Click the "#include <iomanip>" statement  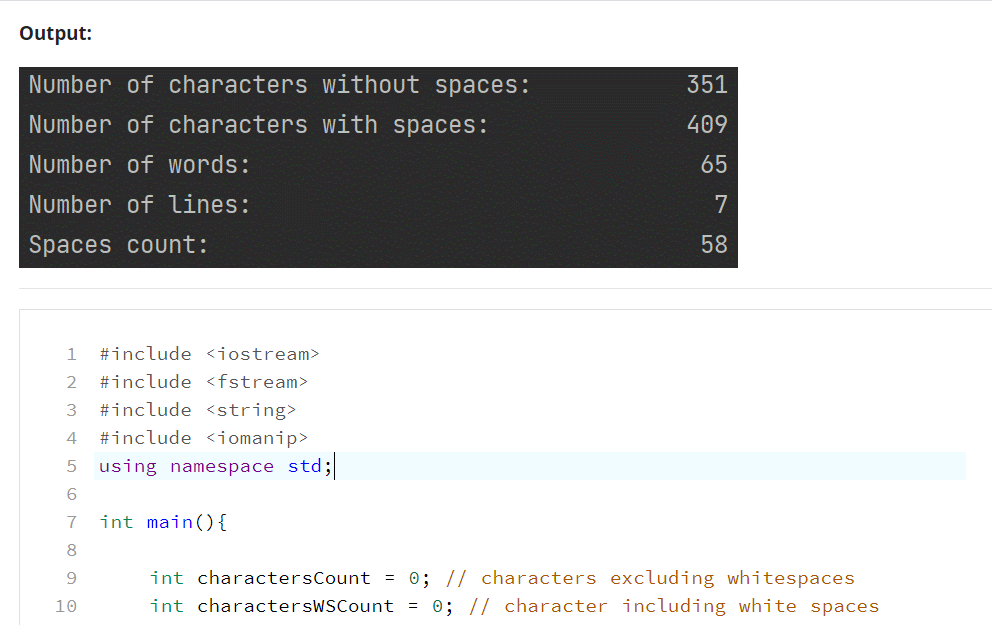203,437
